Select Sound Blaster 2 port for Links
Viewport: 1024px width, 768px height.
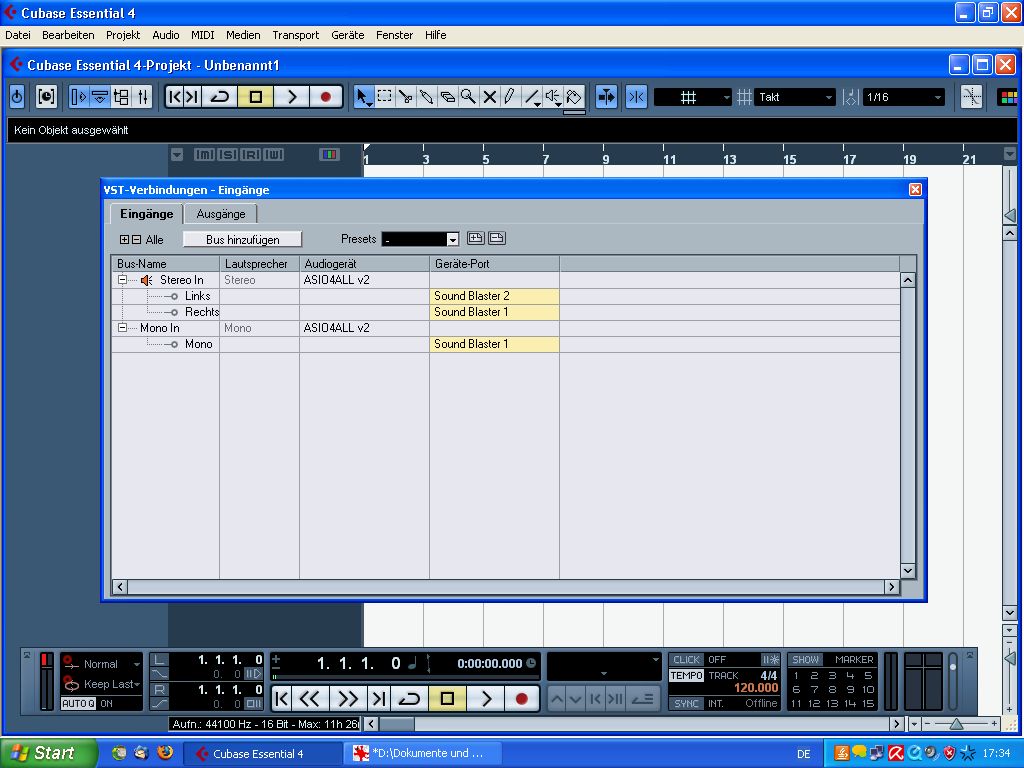coord(494,296)
